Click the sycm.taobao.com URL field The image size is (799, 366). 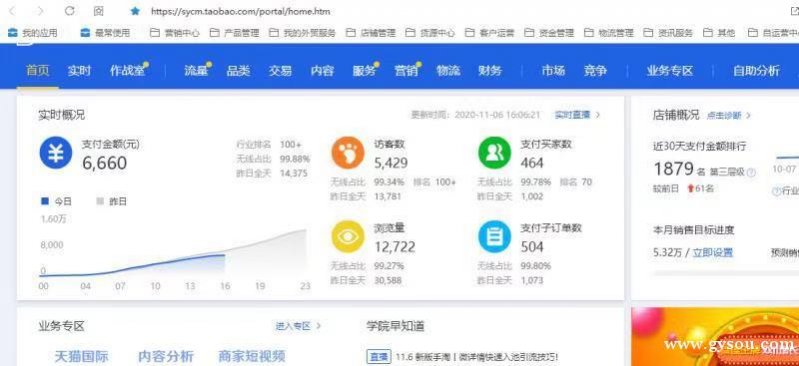(241, 11)
